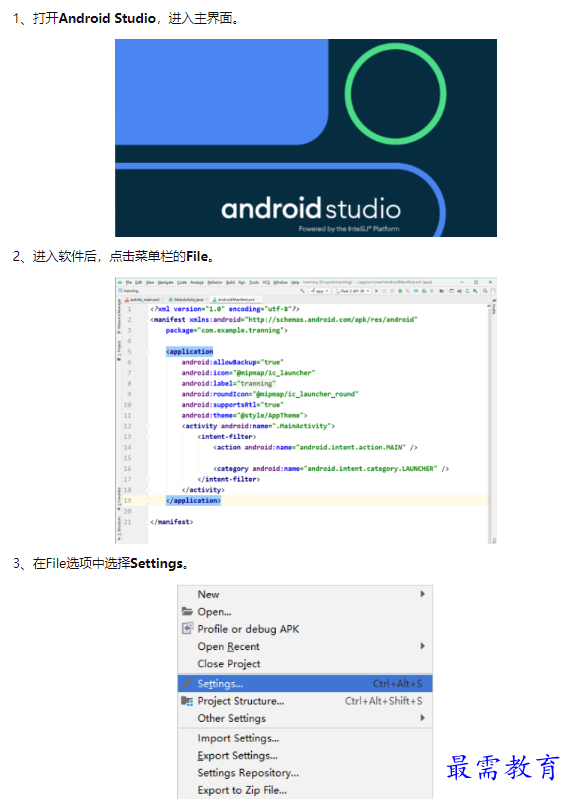Click Export Settings... entry
This screenshot has width=568, height=799.
tap(305, 755)
